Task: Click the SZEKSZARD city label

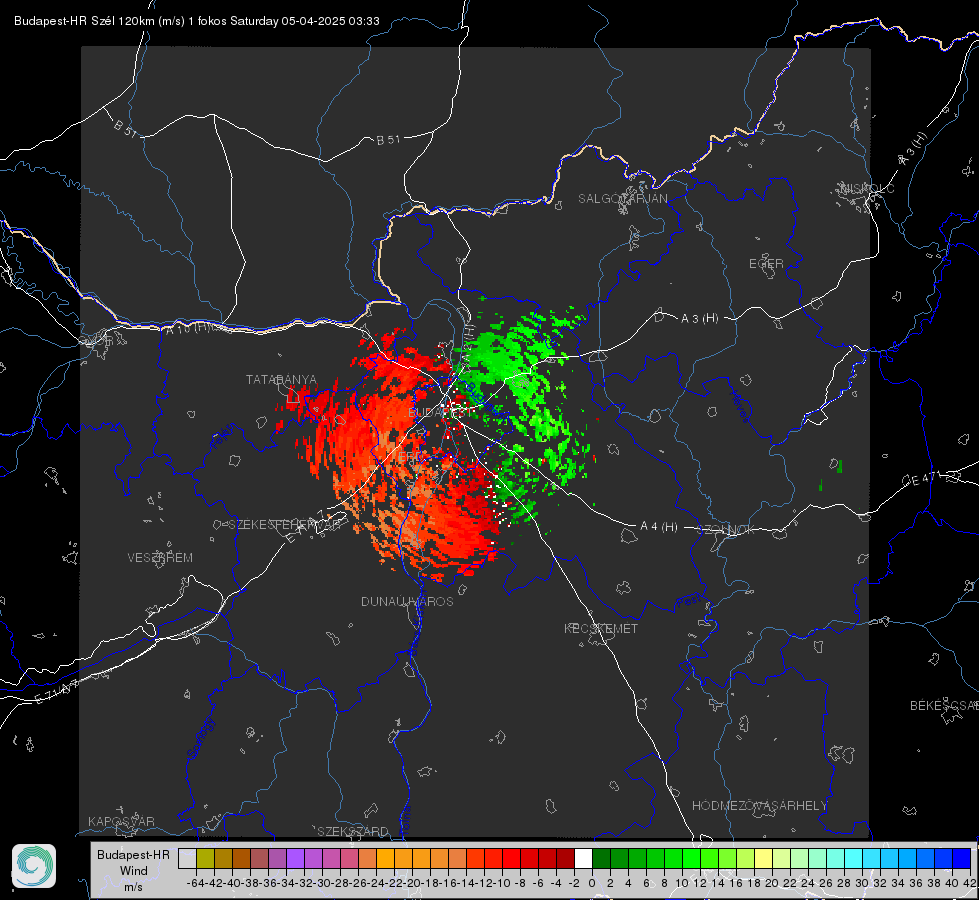Action: [353, 831]
